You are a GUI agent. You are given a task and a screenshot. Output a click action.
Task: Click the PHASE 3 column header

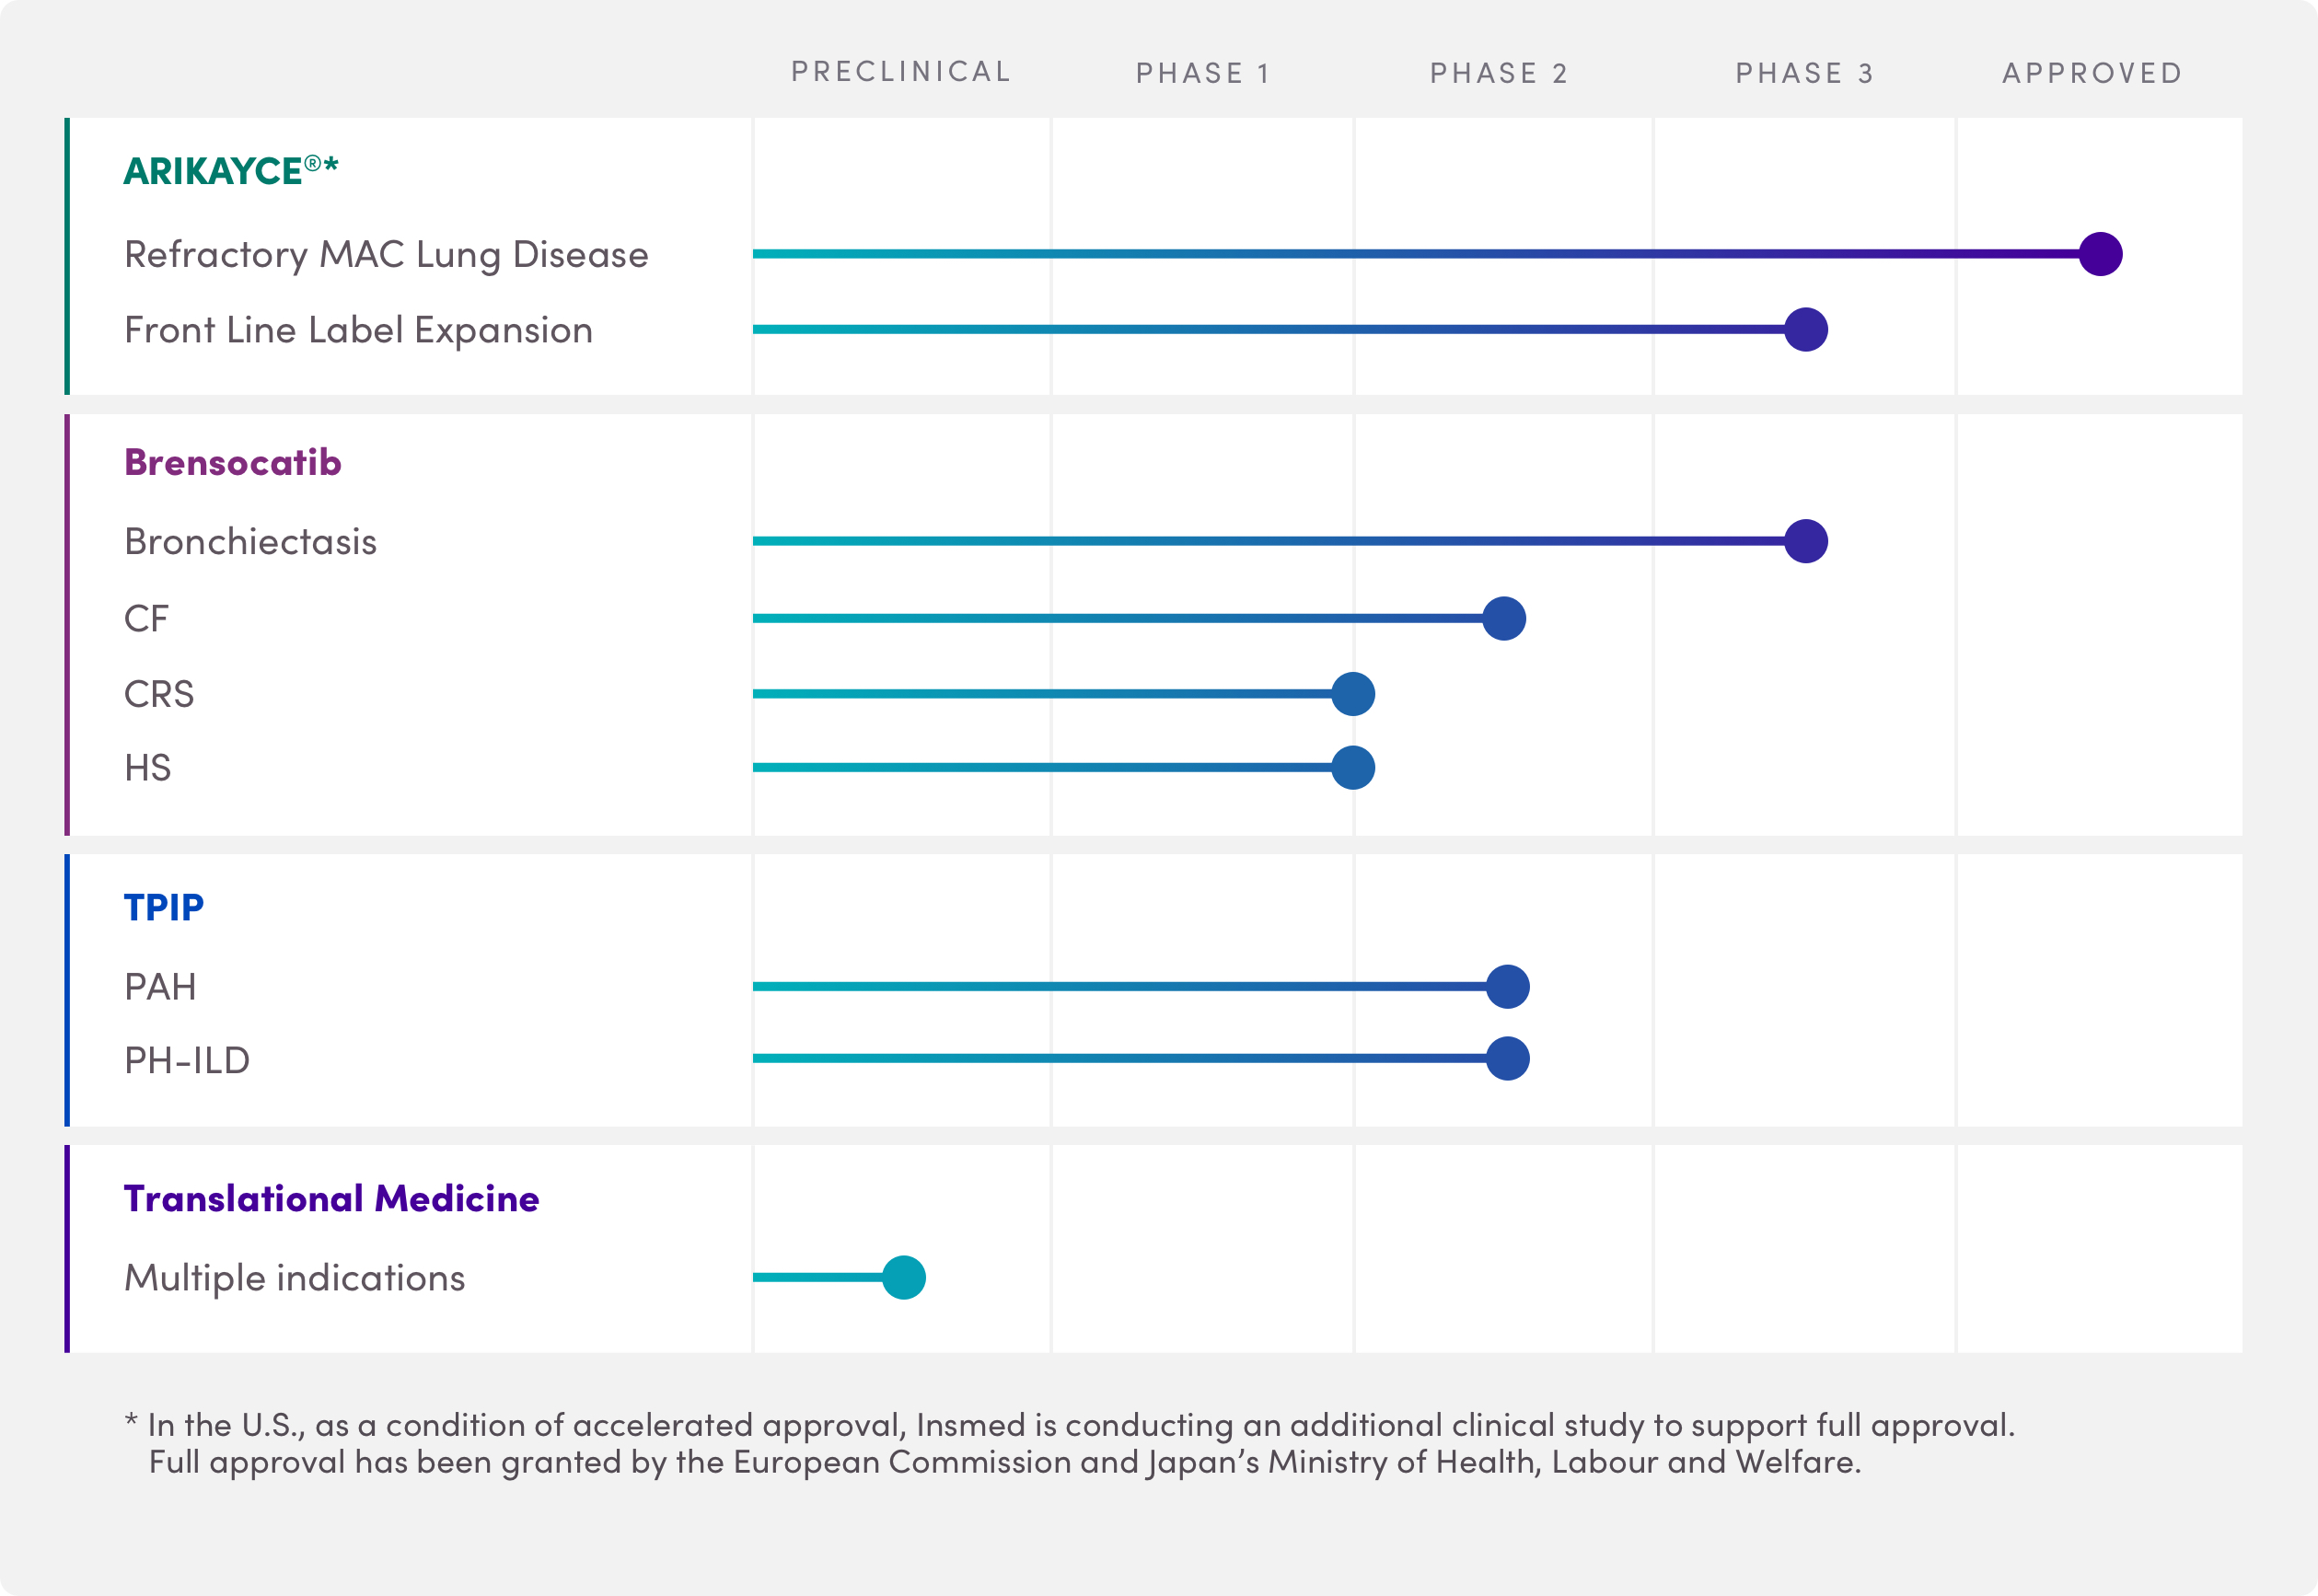(x=1804, y=73)
